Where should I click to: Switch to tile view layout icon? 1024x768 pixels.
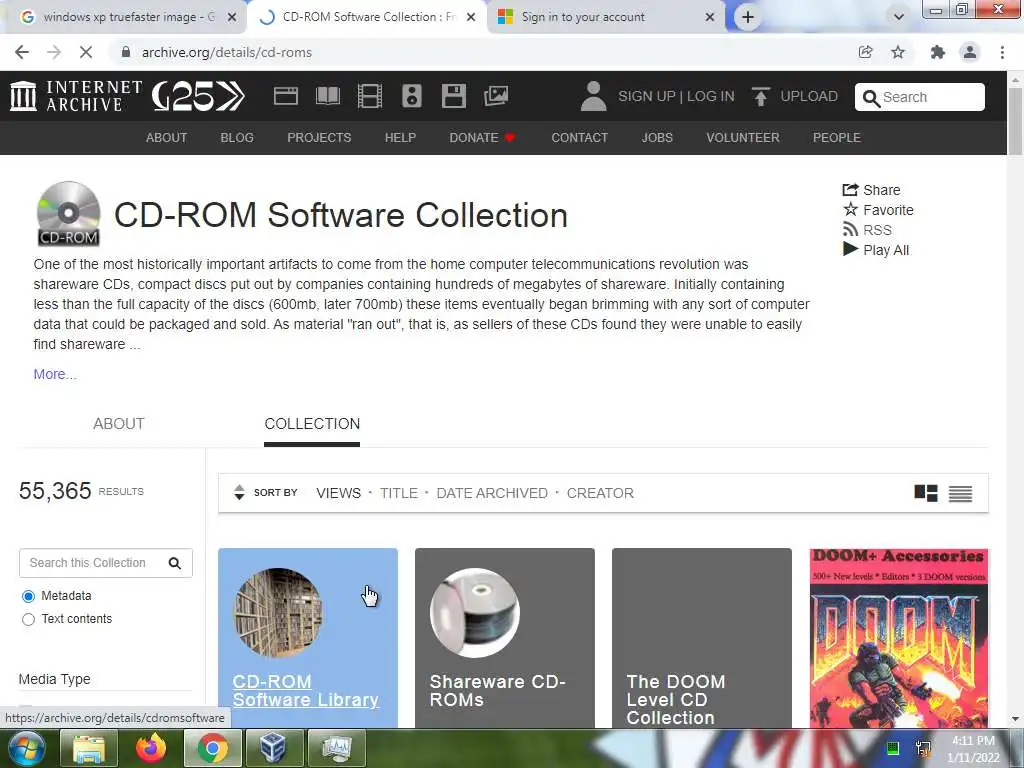click(925, 493)
